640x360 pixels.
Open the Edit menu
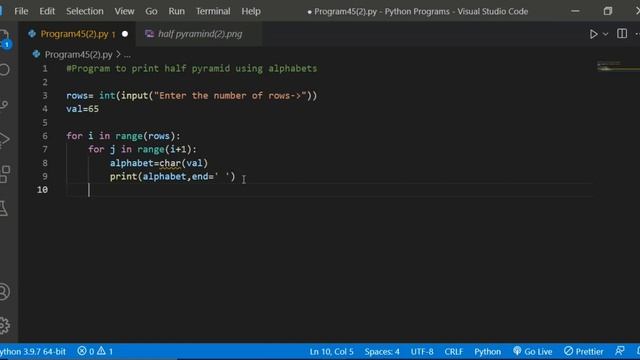(47, 11)
